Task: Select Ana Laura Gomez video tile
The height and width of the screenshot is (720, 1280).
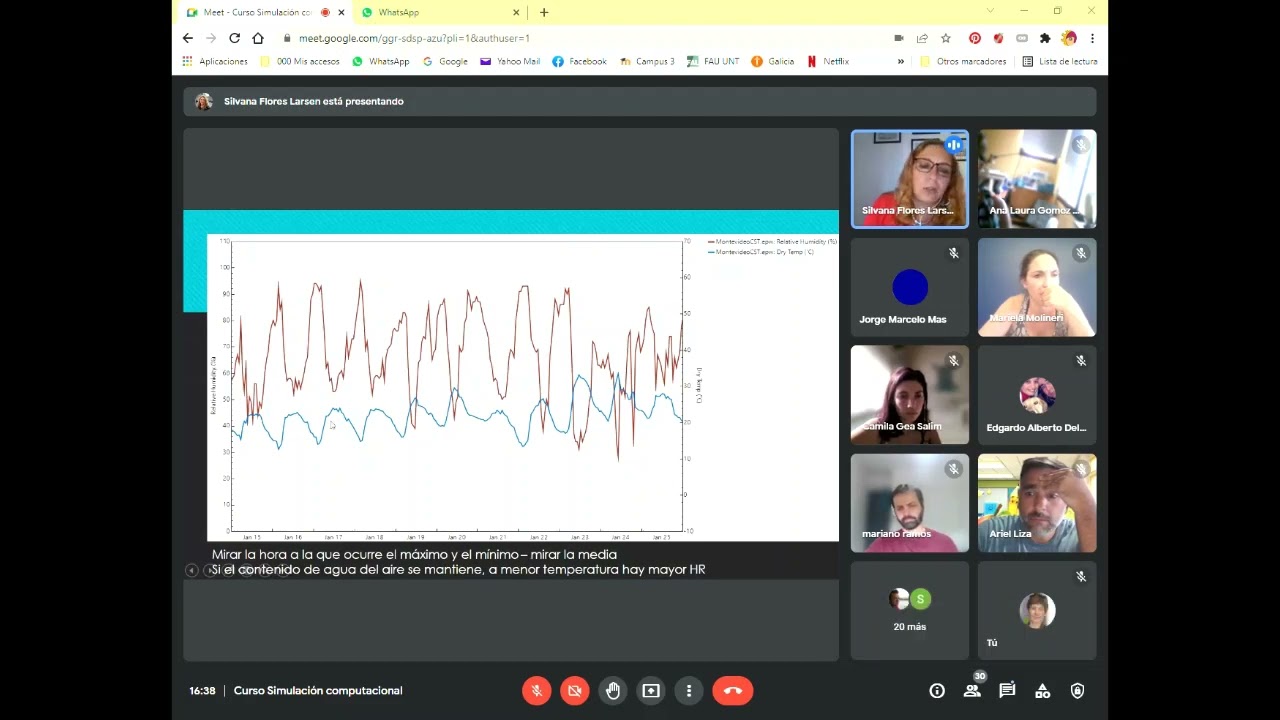Action: click(x=1037, y=179)
